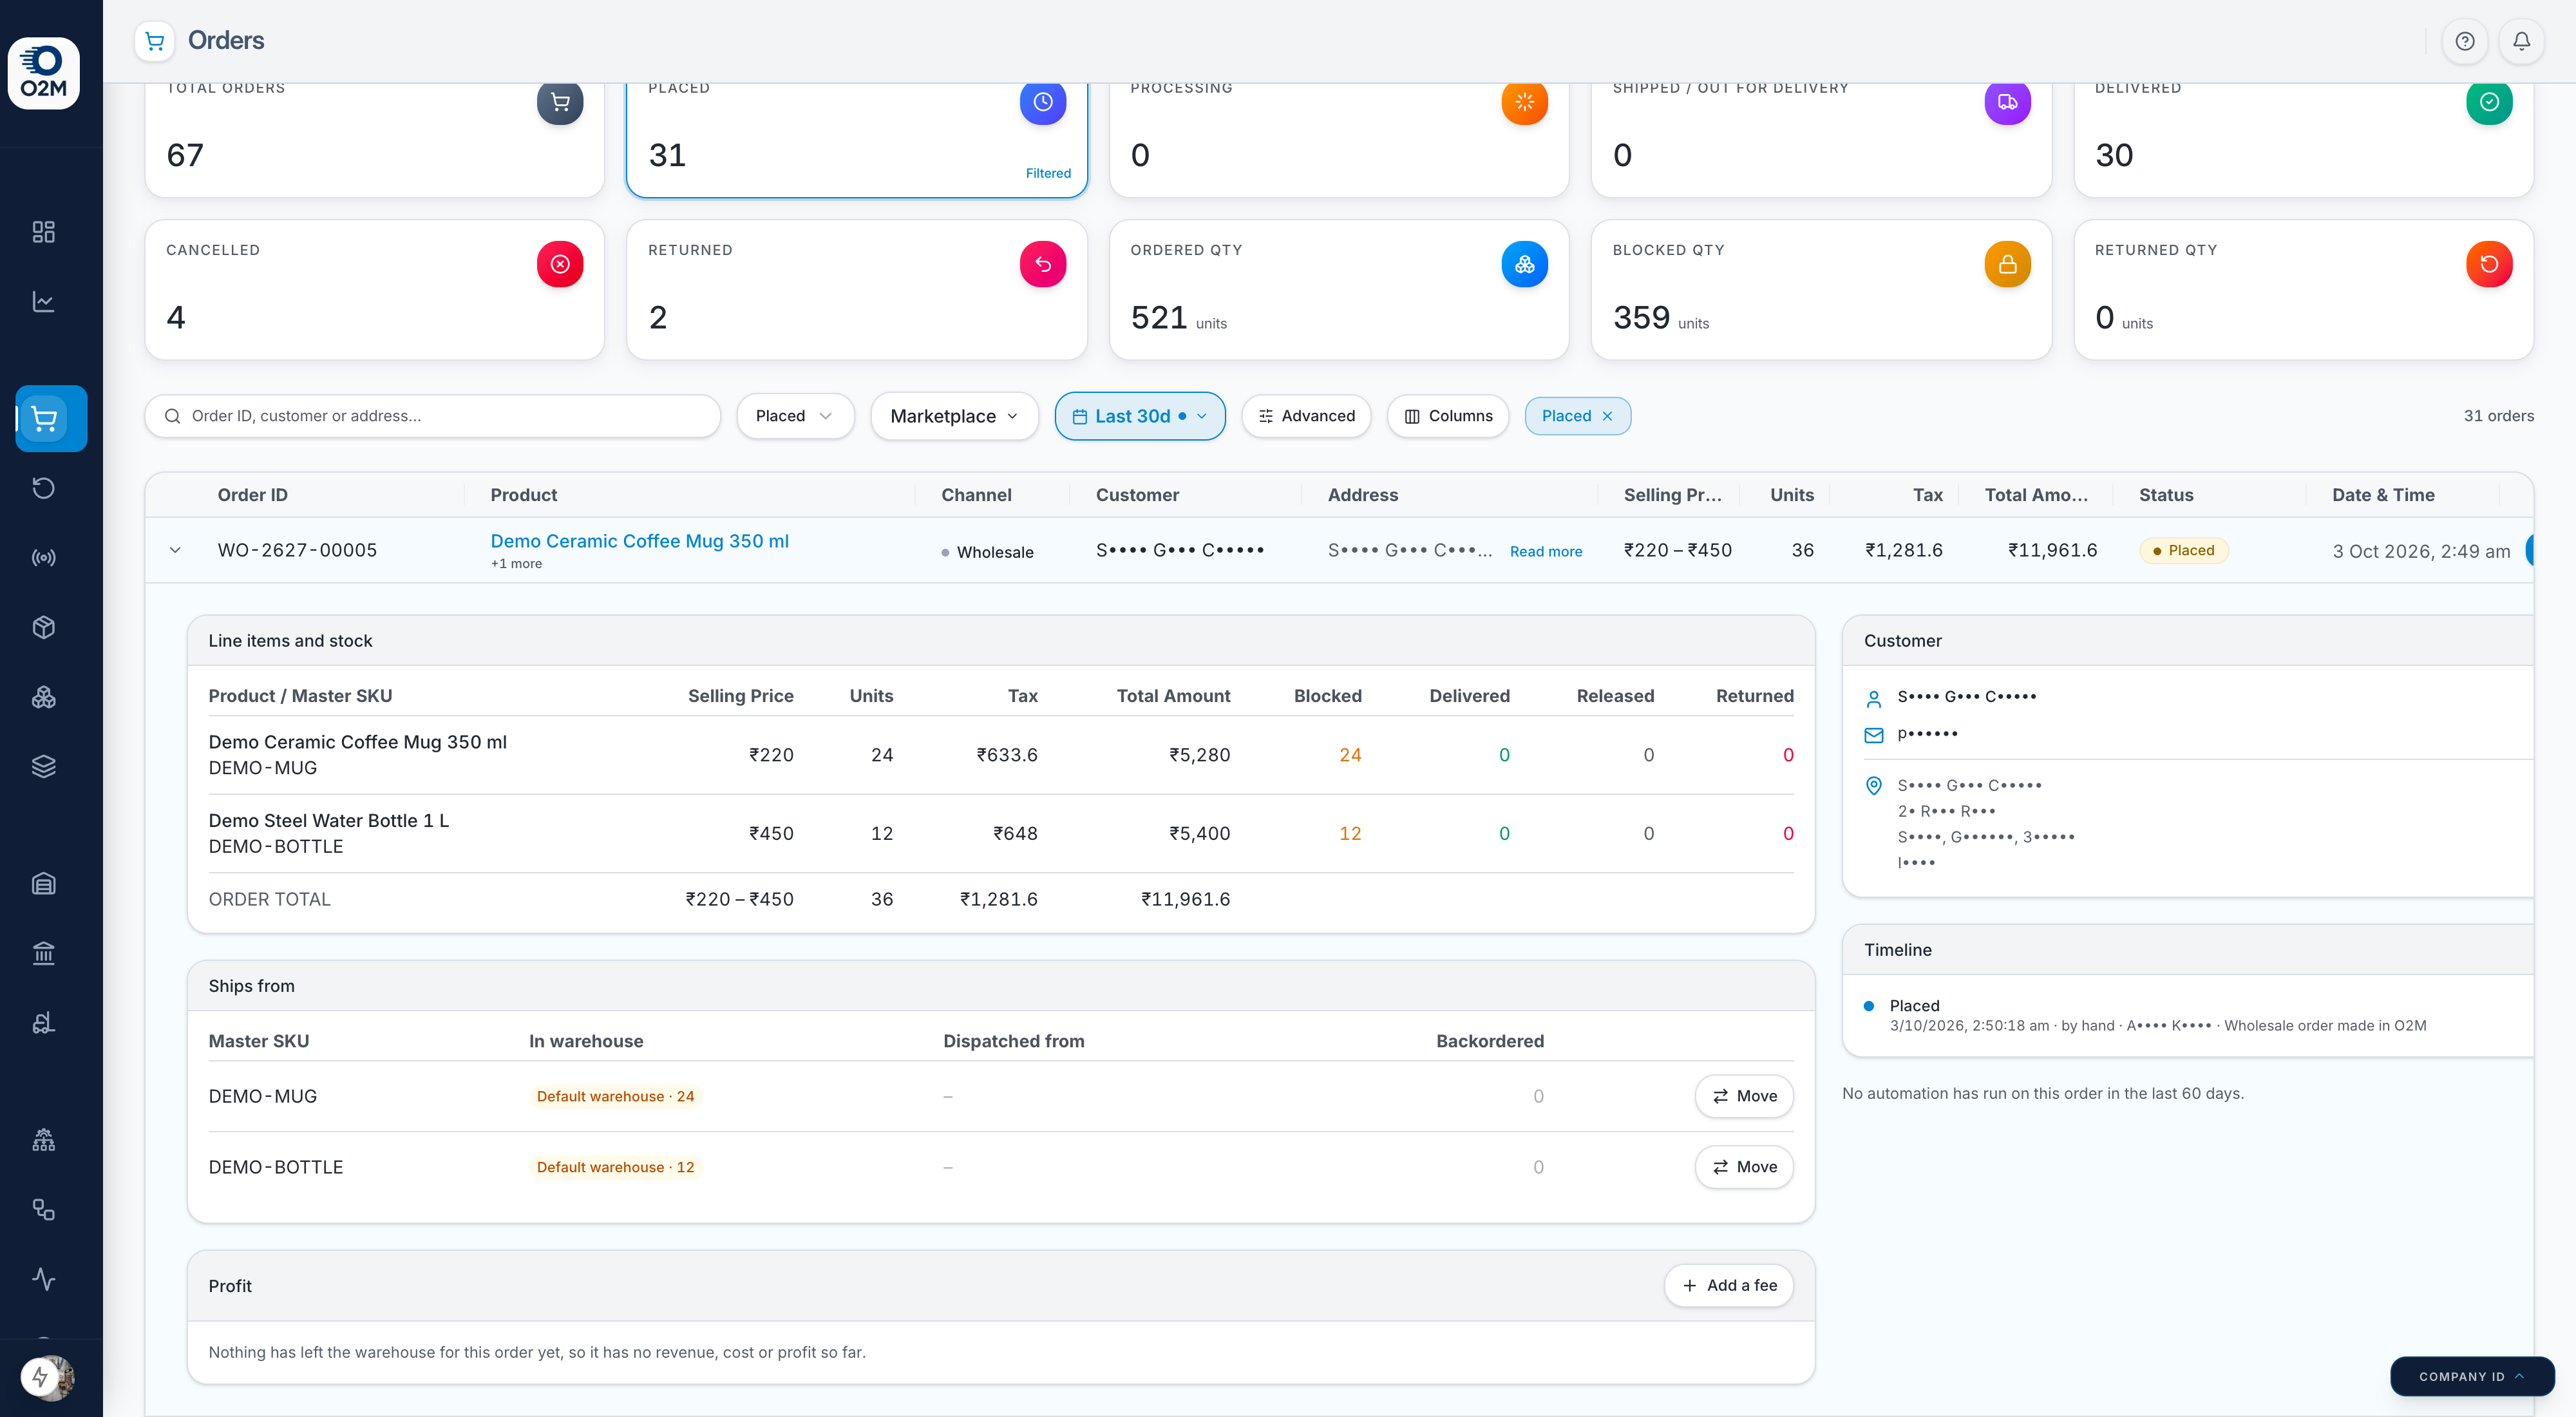
Task: Open the activity pulse sidebar icon
Action: tap(44, 1279)
